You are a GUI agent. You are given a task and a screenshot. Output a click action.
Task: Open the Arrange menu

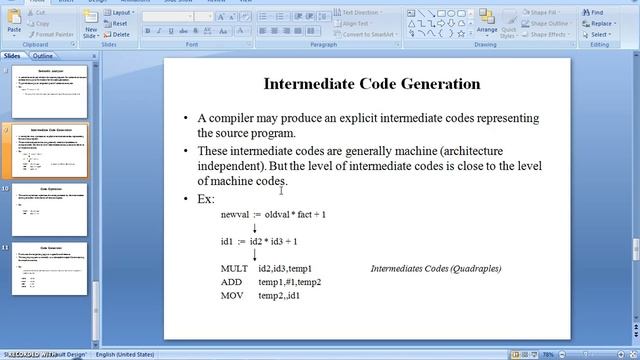pos(487,24)
